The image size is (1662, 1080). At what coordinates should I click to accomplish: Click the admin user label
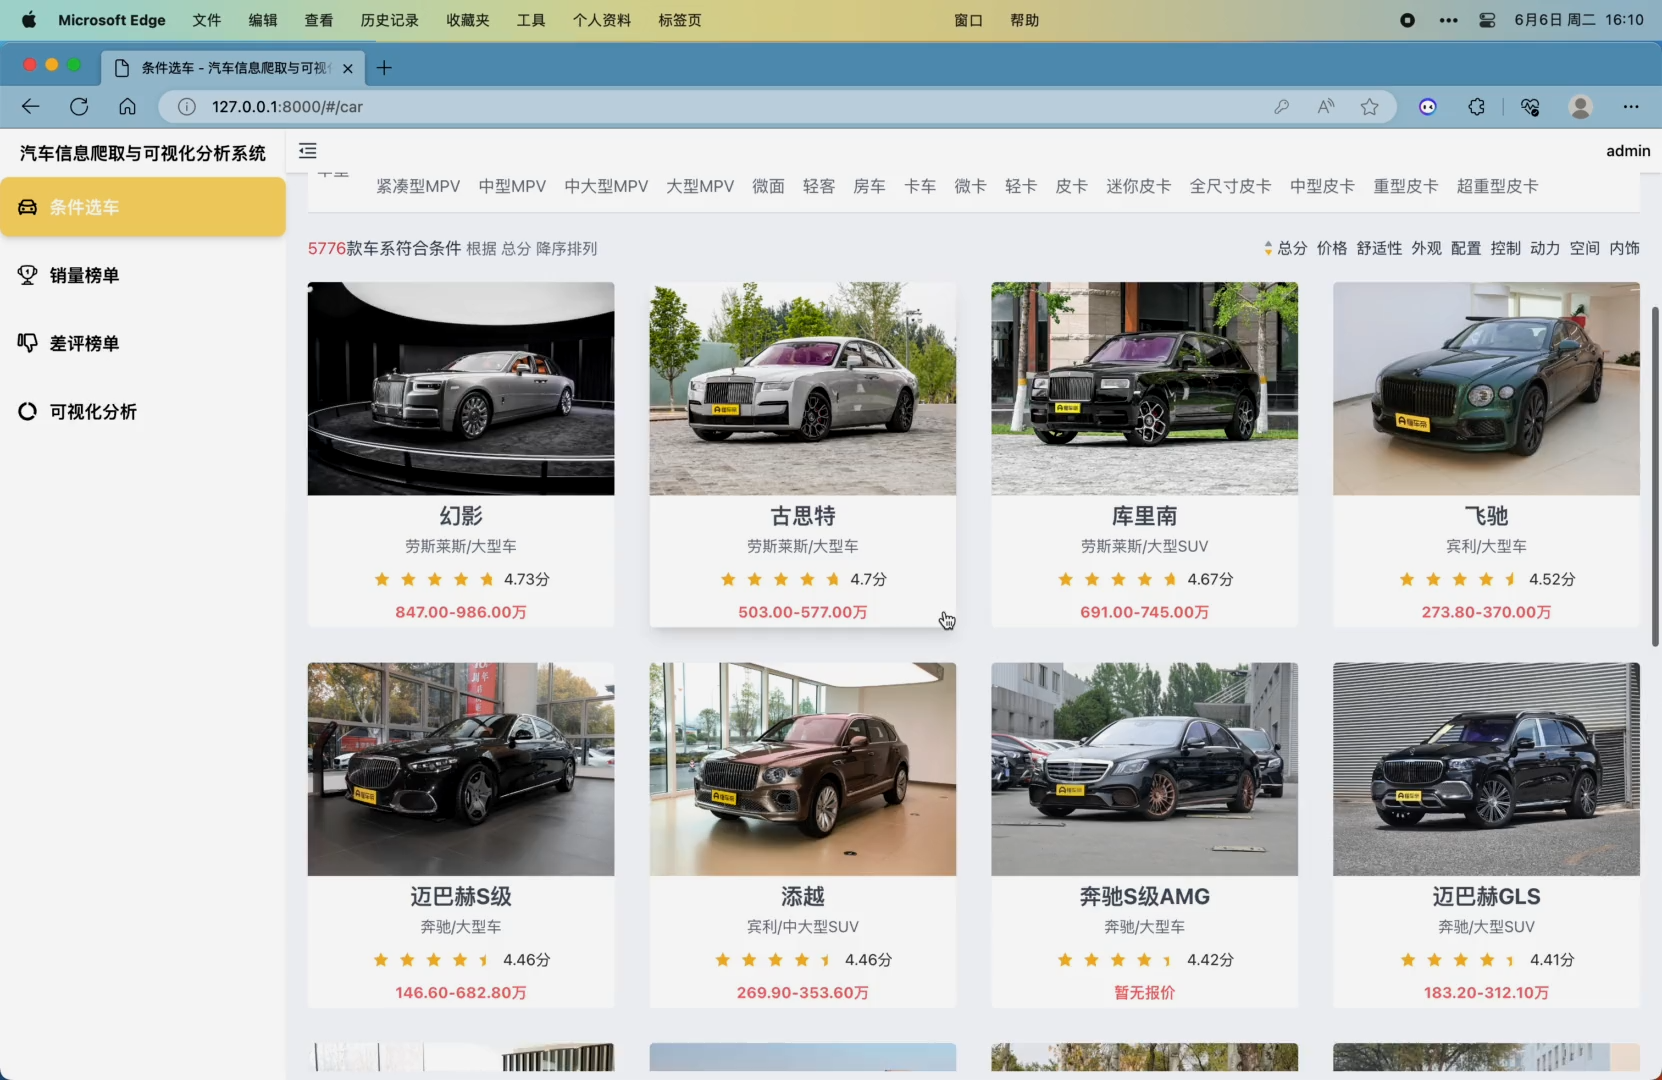1628,151
